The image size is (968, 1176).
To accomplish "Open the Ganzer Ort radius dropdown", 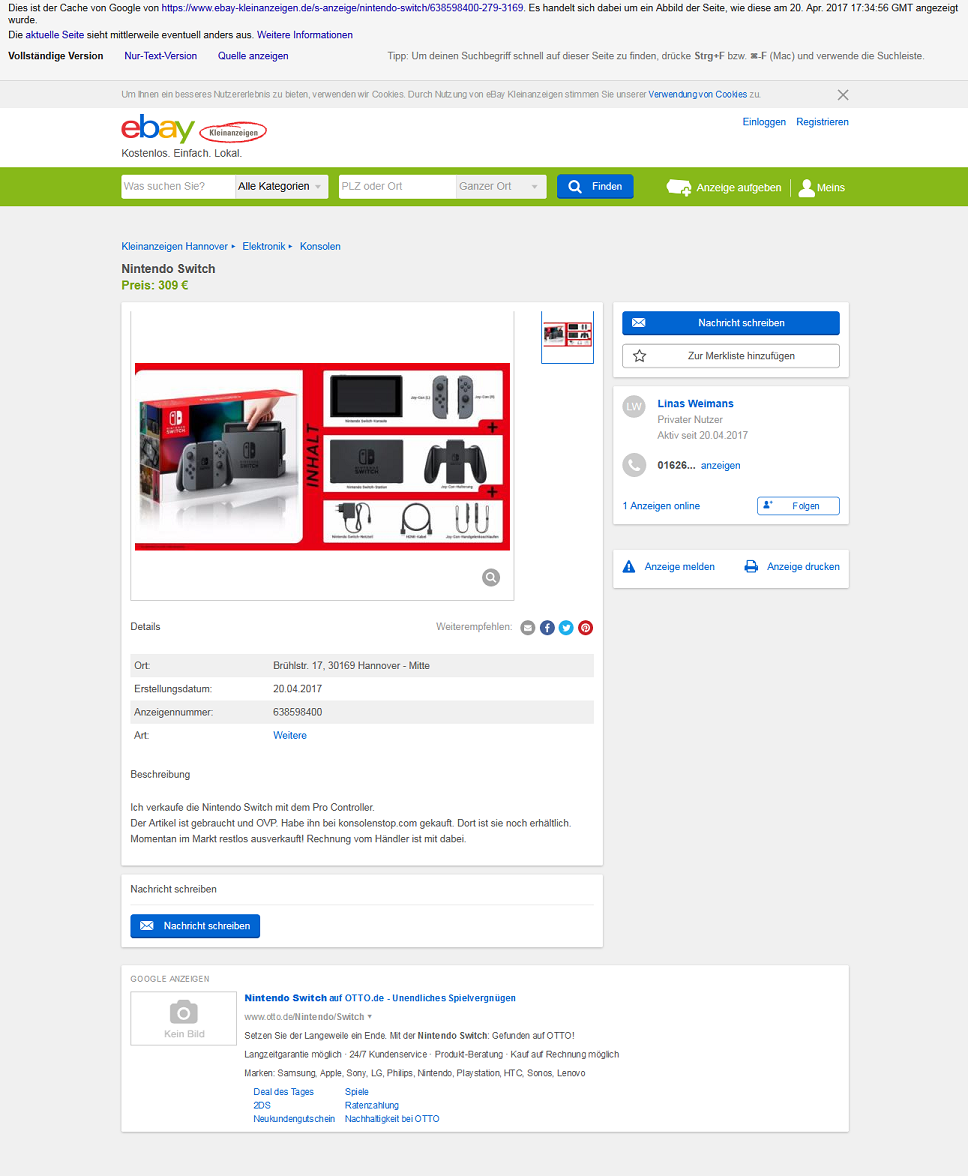I will coord(501,187).
